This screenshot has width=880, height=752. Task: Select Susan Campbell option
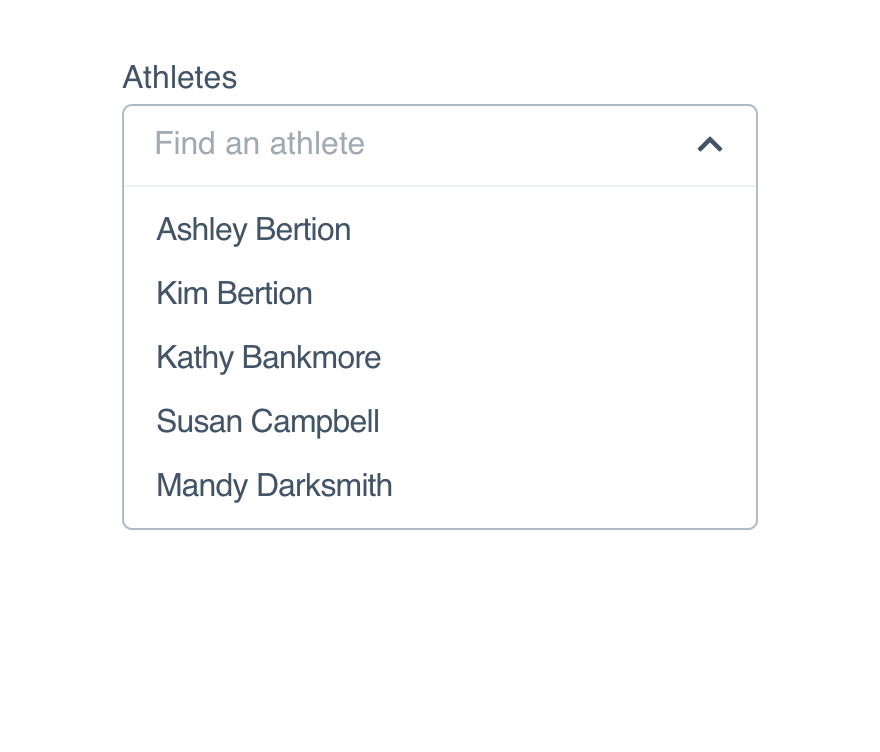click(x=440, y=421)
